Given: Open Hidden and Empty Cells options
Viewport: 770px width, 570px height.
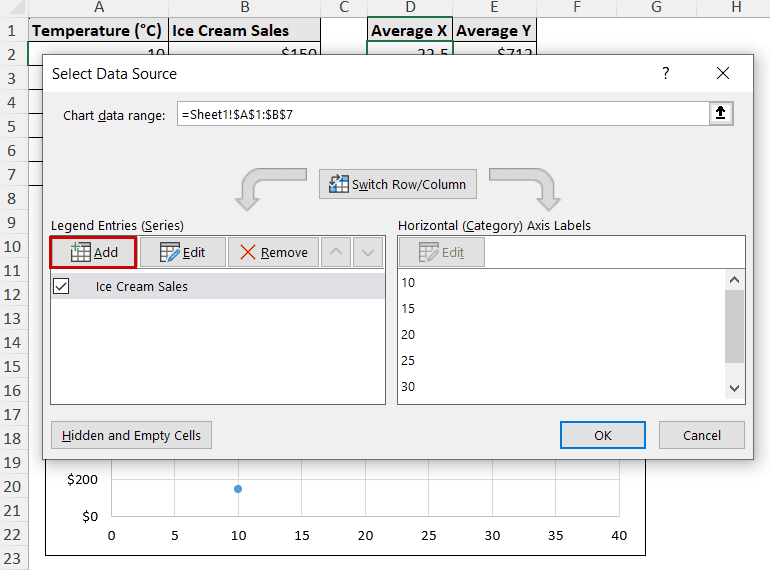Looking at the screenshot, I should (x=131, y=435).
